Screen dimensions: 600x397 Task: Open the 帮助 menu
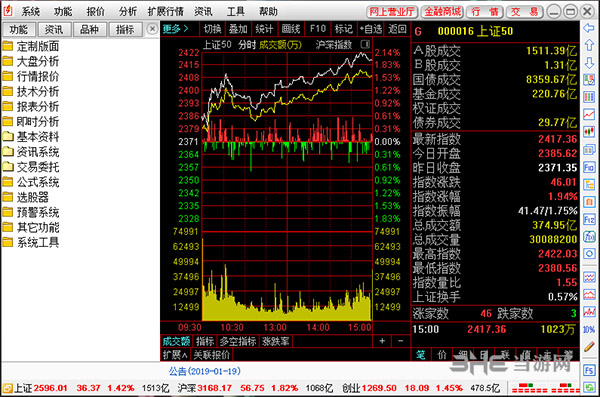click(268, 11)
